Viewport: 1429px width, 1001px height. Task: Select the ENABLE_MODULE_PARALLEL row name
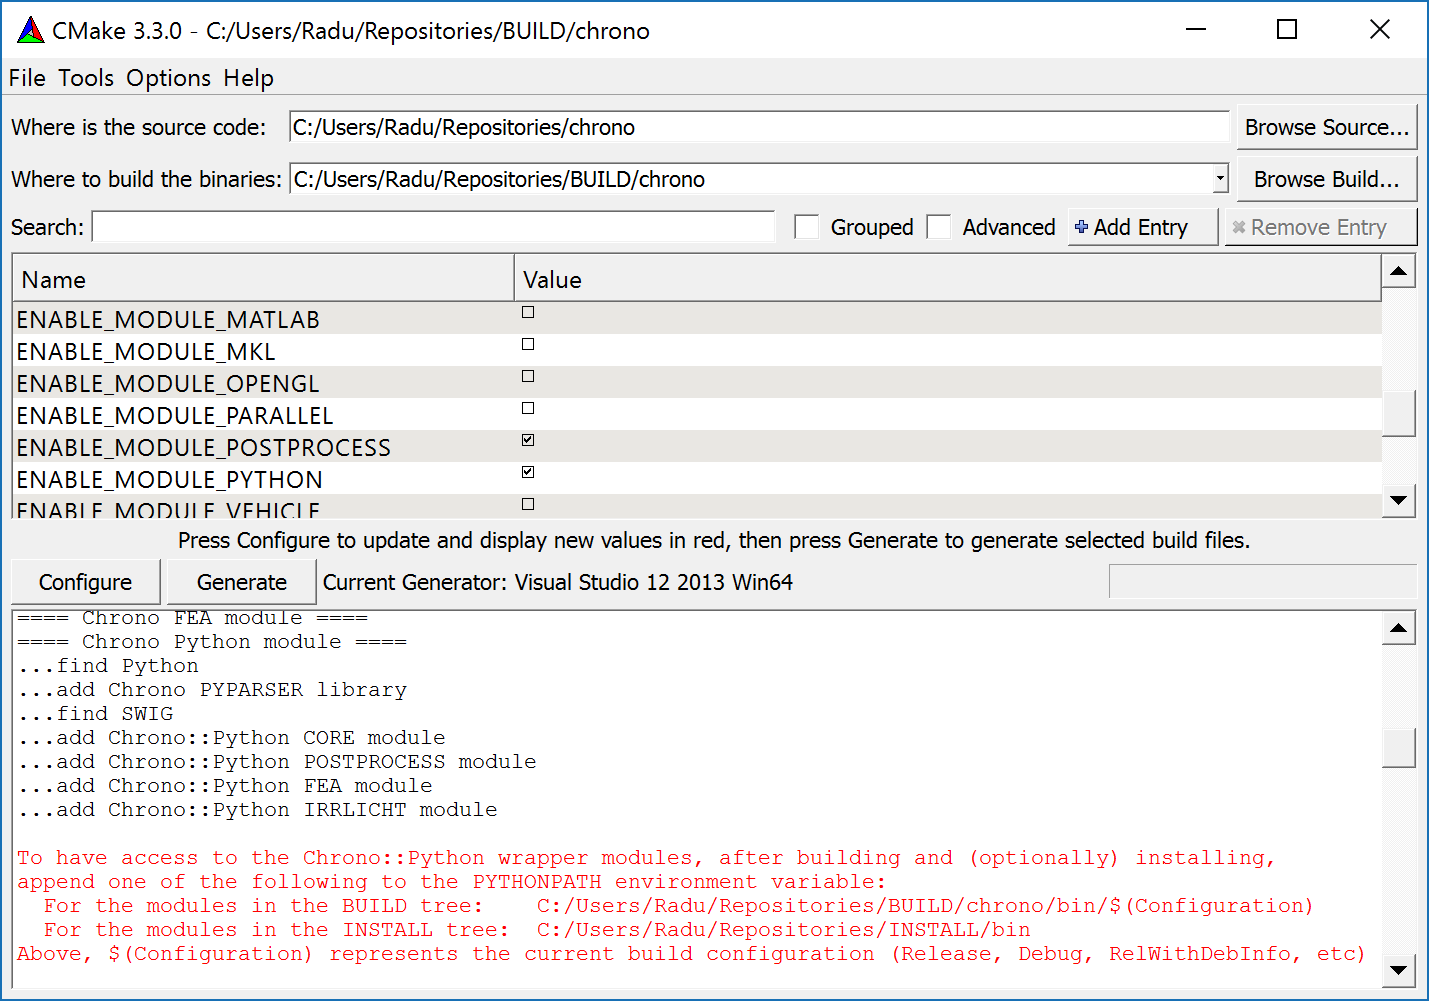click(175, 416)
